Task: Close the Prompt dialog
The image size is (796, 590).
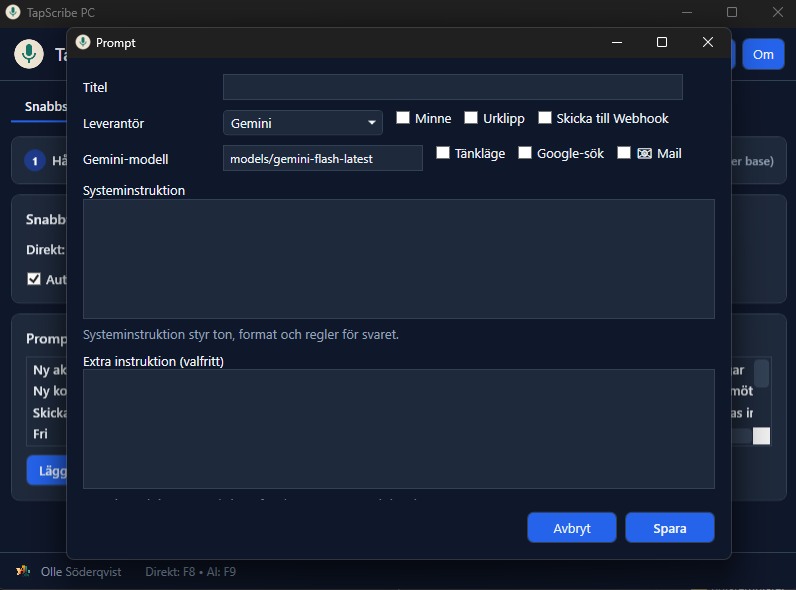Action: coord(708,42)
